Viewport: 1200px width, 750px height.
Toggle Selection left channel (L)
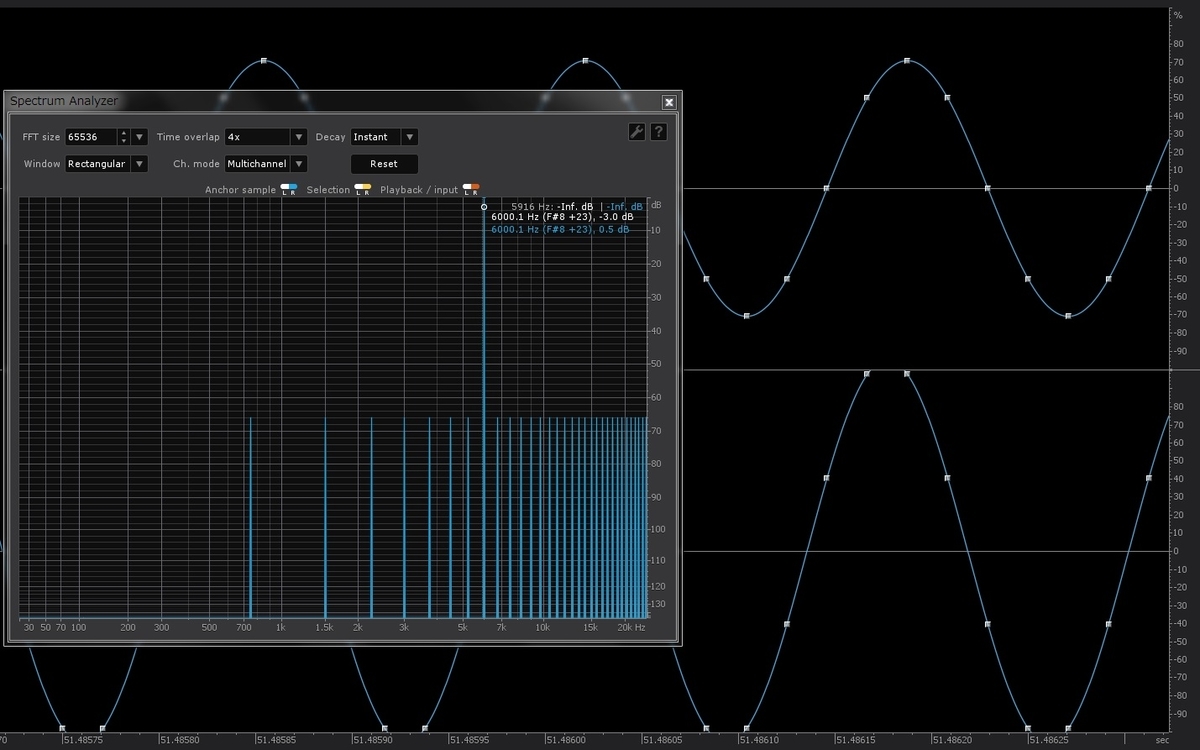point(358,189)
